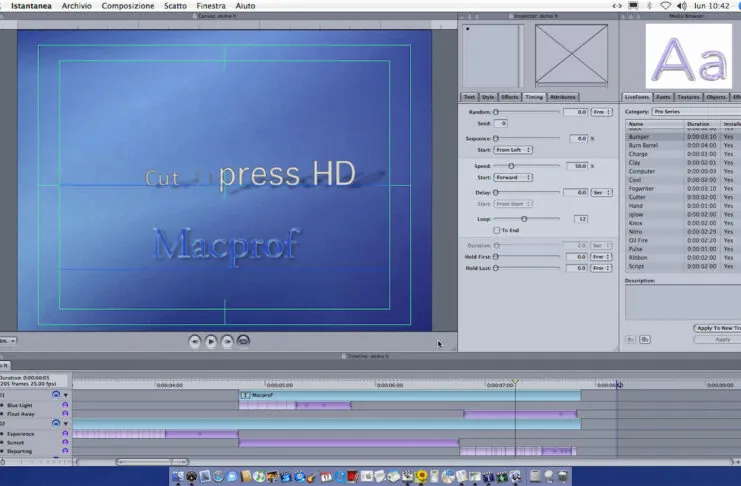Switch to the Effects tab in the Inspector

tap(510, 97)
